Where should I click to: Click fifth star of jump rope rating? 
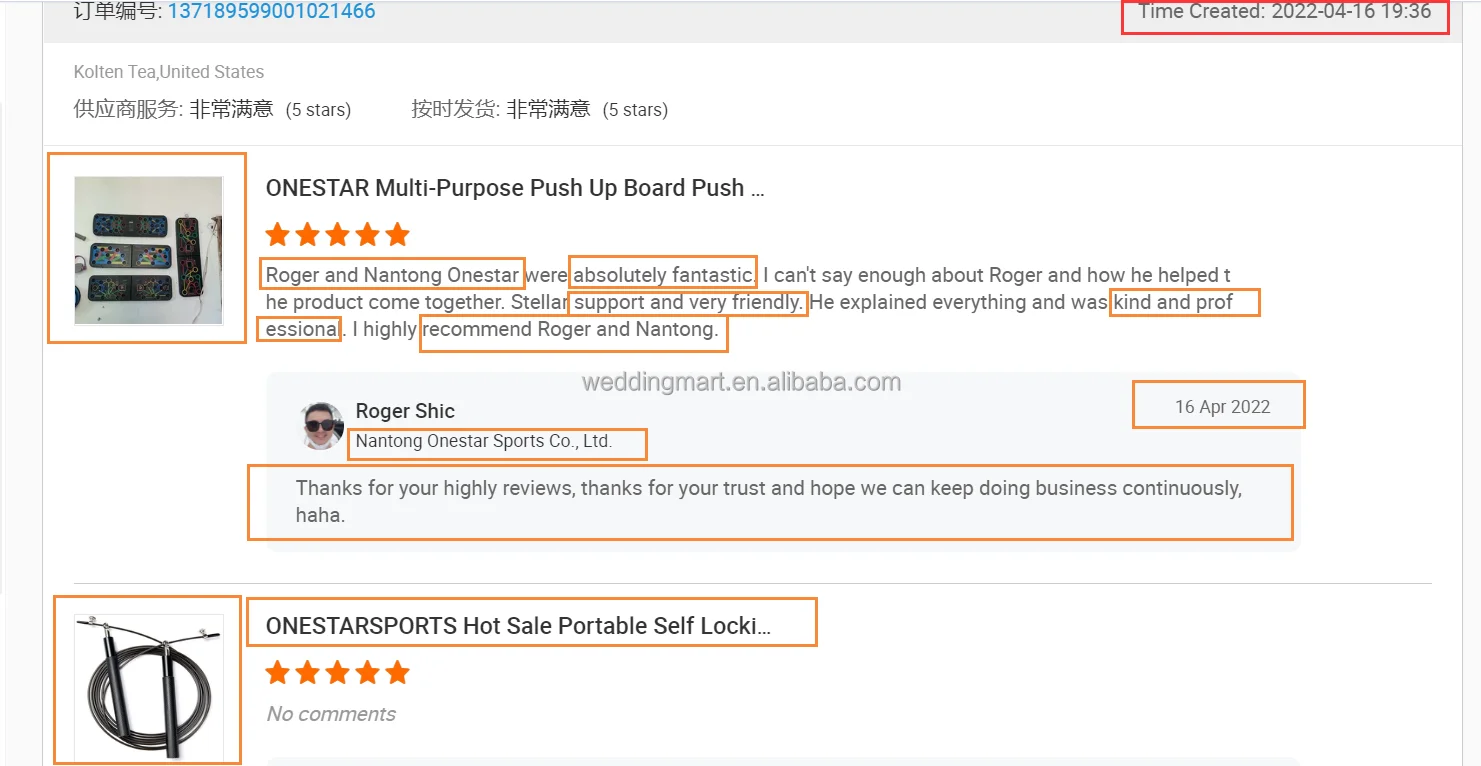click(x=397, y=673)
